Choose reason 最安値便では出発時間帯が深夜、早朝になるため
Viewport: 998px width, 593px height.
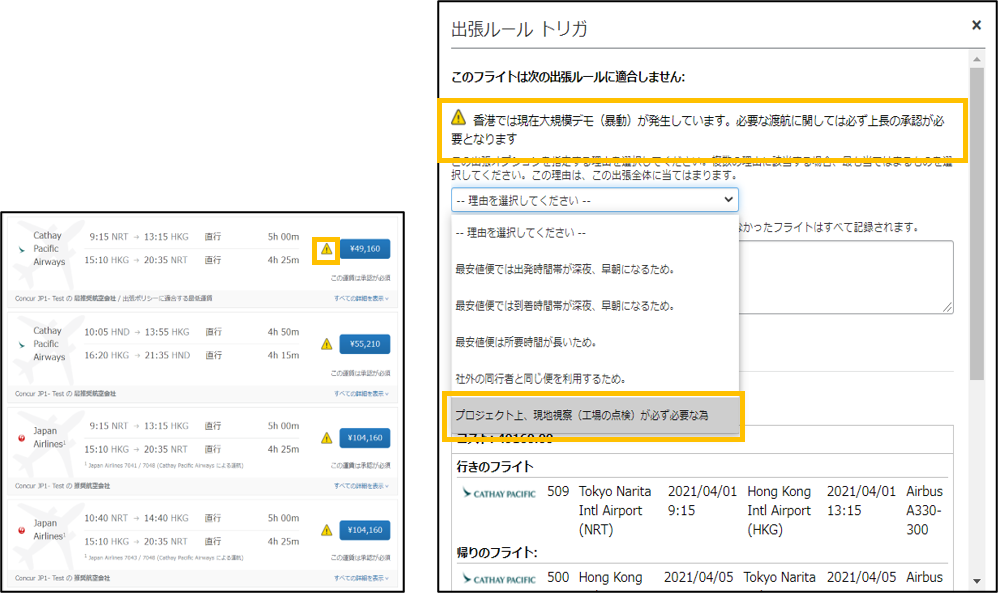coord(594,269)
